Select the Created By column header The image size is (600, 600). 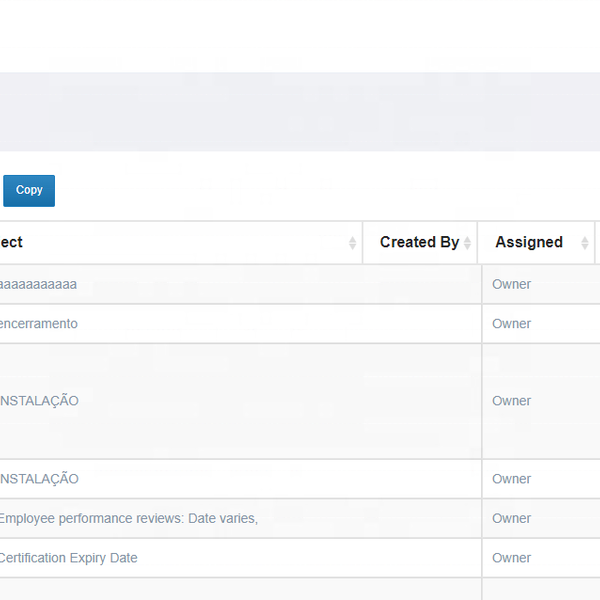click(419, 242)
